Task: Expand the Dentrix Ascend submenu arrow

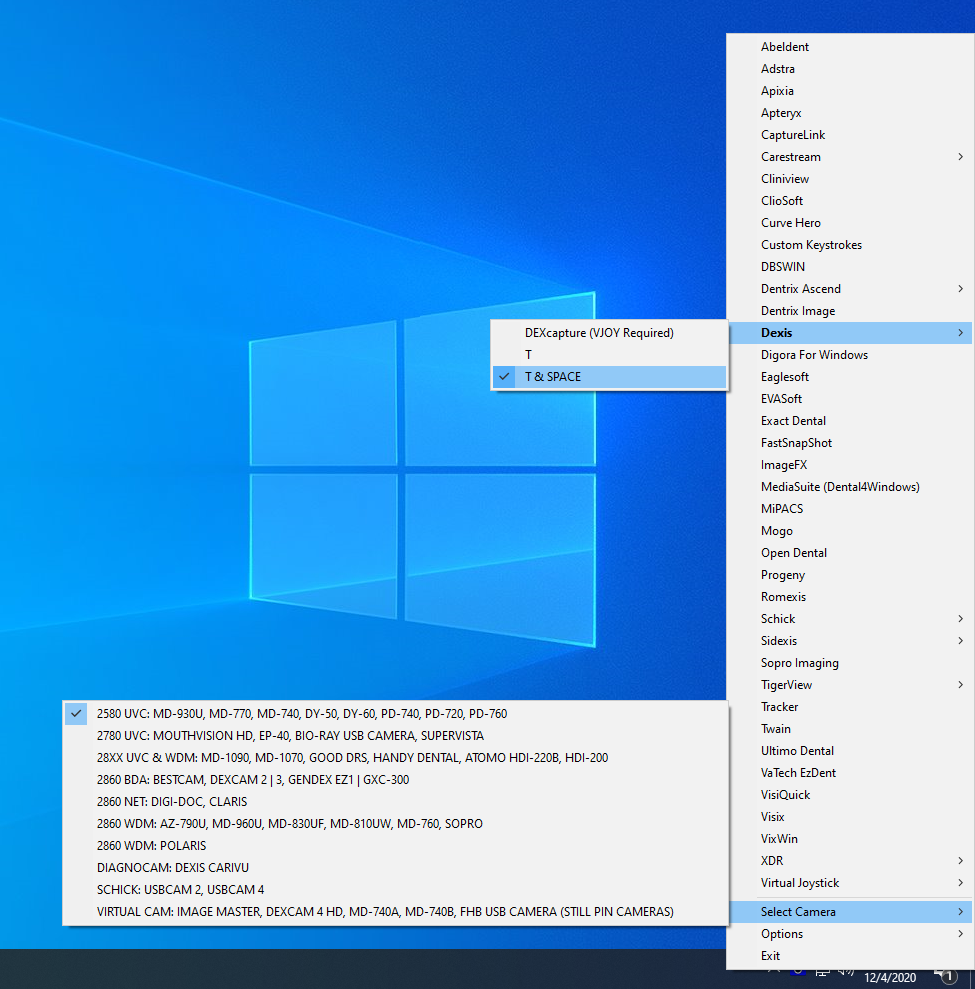Action: (960, 289)
